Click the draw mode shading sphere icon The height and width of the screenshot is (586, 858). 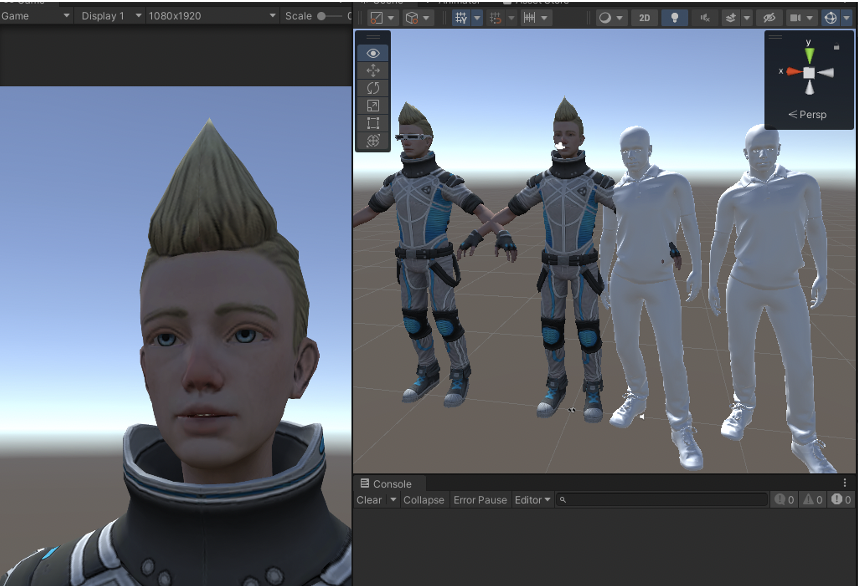[605, 18]
